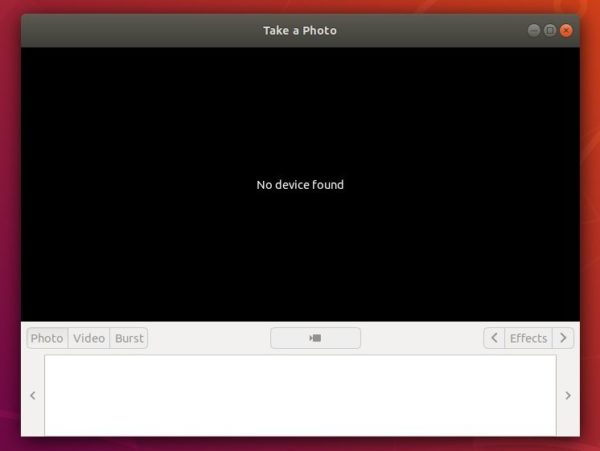600x451 pixels.
Task: Go to next effects page arrow
Action: [x=563, y=338]
